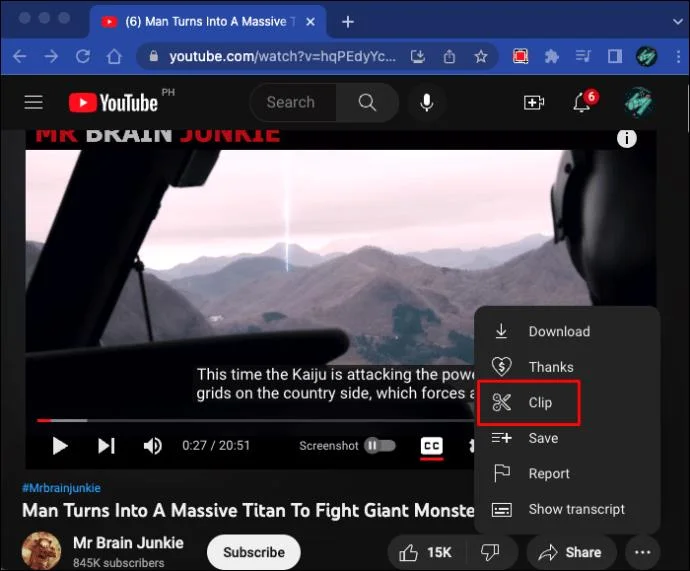Select Download from the menu
690x571 pixels.
pos(567,331)
